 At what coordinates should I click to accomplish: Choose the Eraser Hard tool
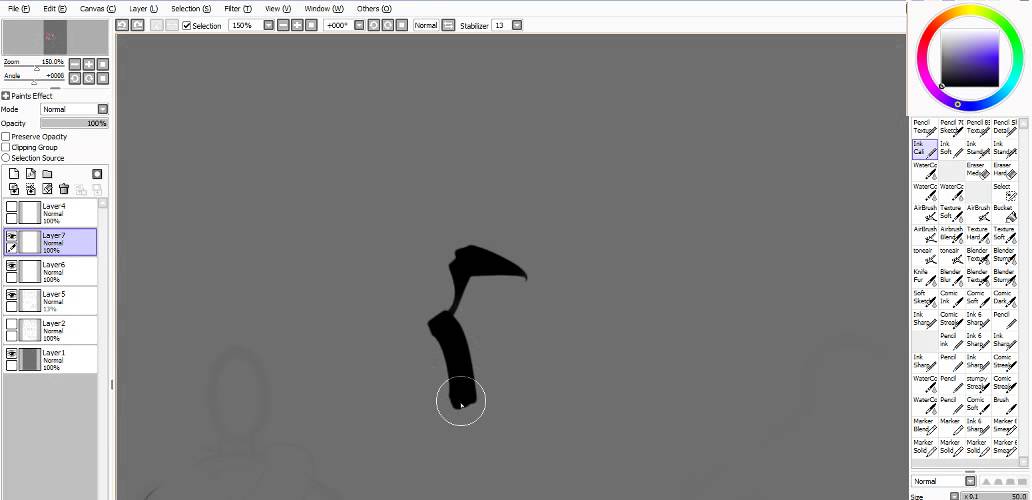(1004, 170)
